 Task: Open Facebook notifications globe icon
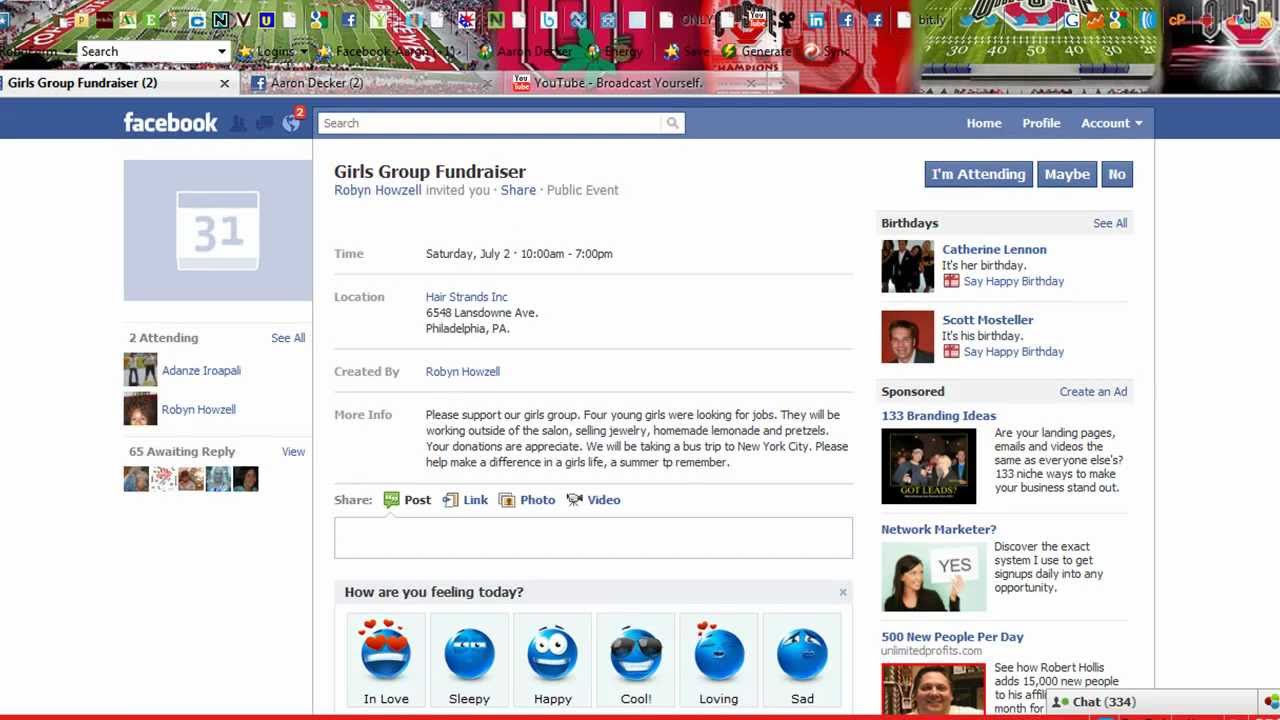tap(291, 123)
